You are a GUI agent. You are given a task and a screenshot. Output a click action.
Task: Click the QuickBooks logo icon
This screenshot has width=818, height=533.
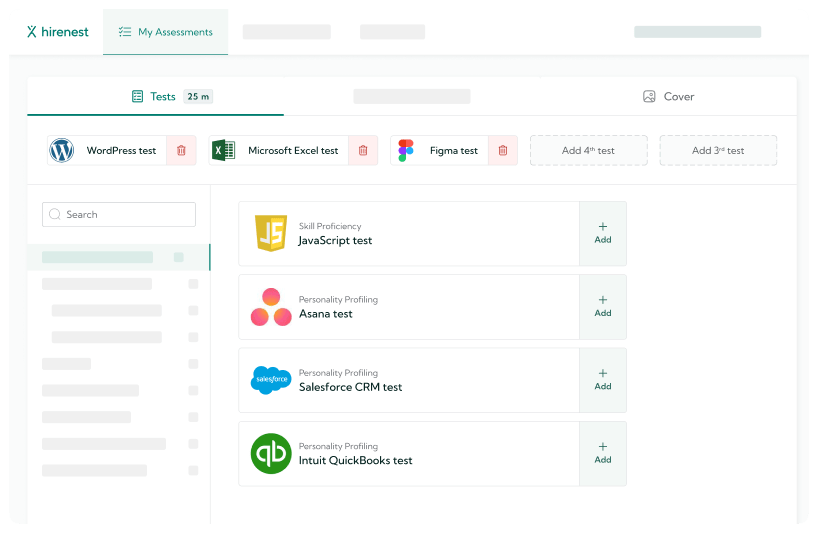click(x=271, y=453)
